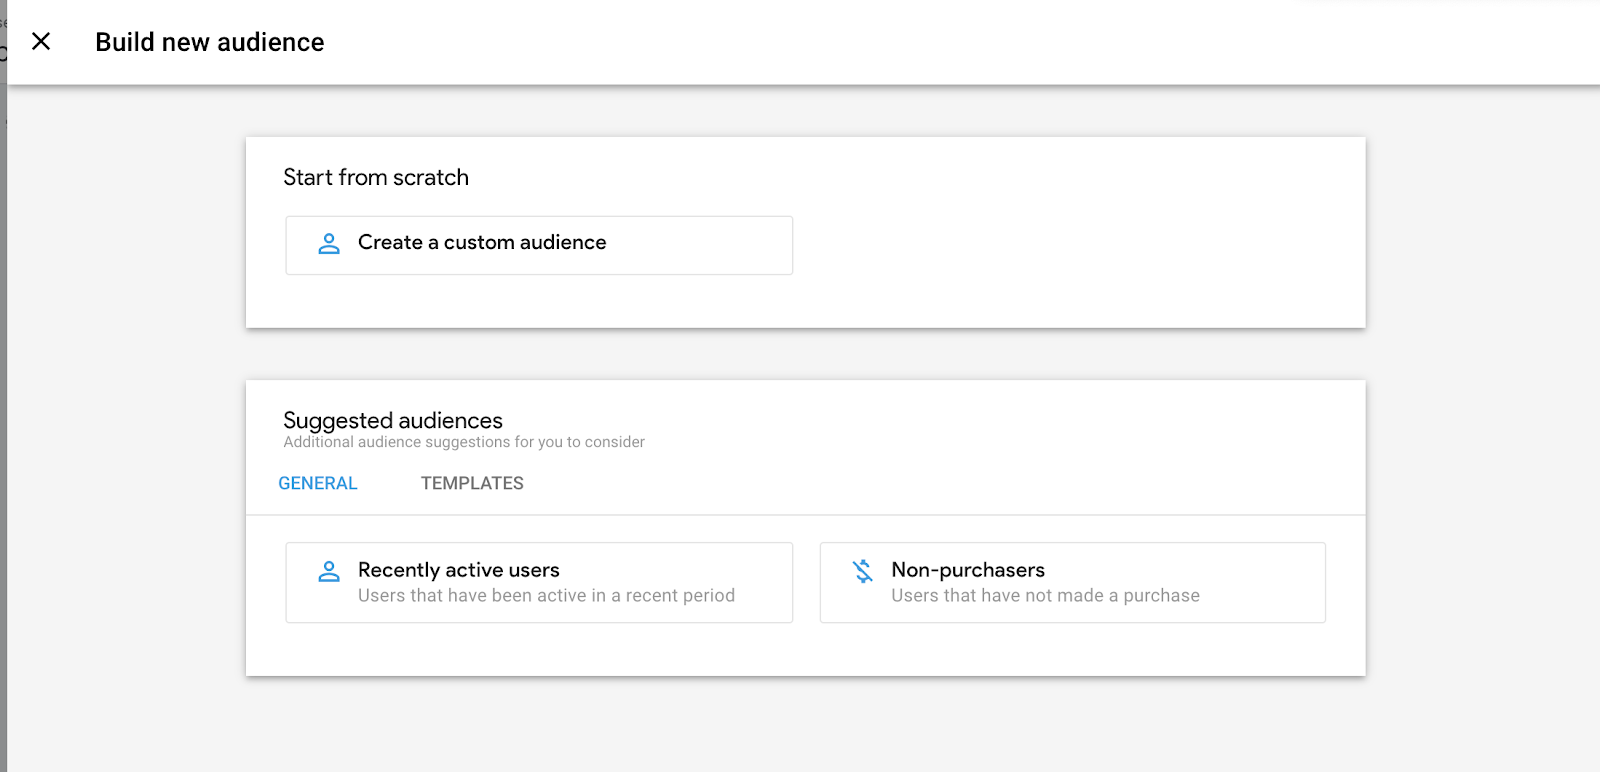Close the Build new audience panel
The height and width of the screenshot is (772, 1600).
(x=41, y=42)
